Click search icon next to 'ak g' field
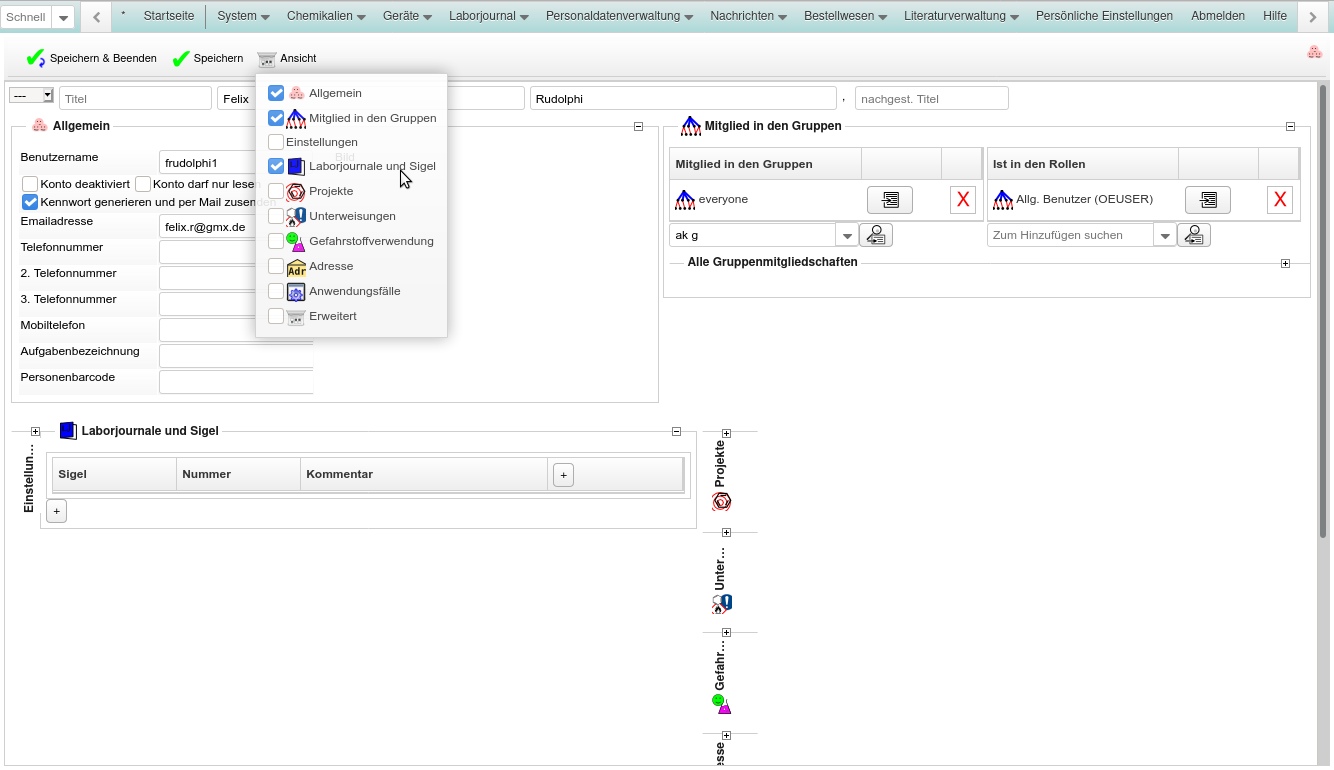This screenshot has height=770, width=1334. [x=876, y=235]
